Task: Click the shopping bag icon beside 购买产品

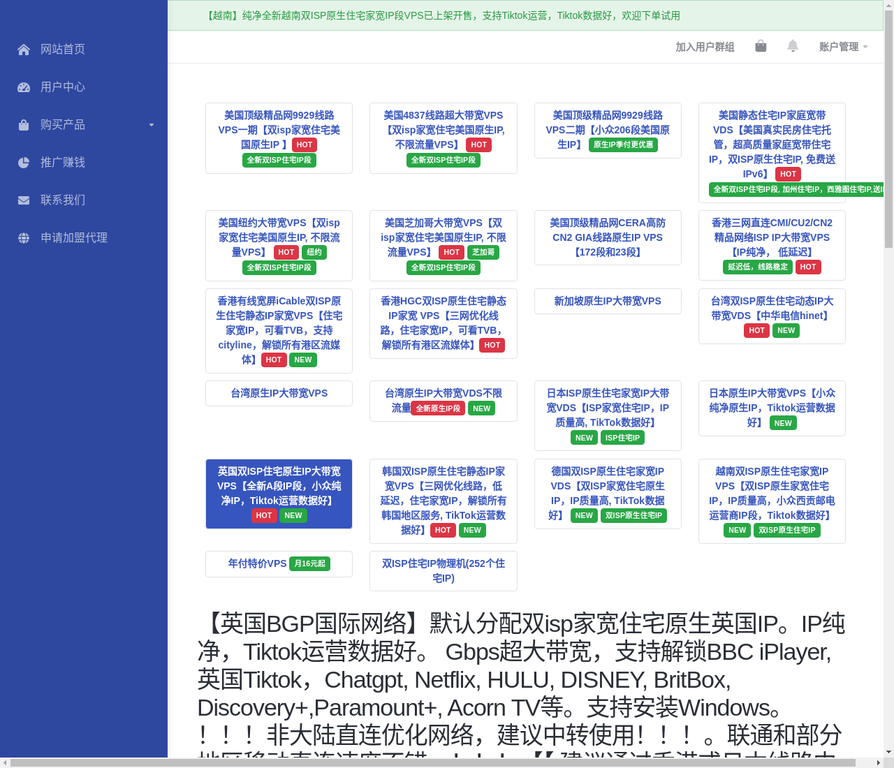Action: pyautogui.click(x=24, y=125)
